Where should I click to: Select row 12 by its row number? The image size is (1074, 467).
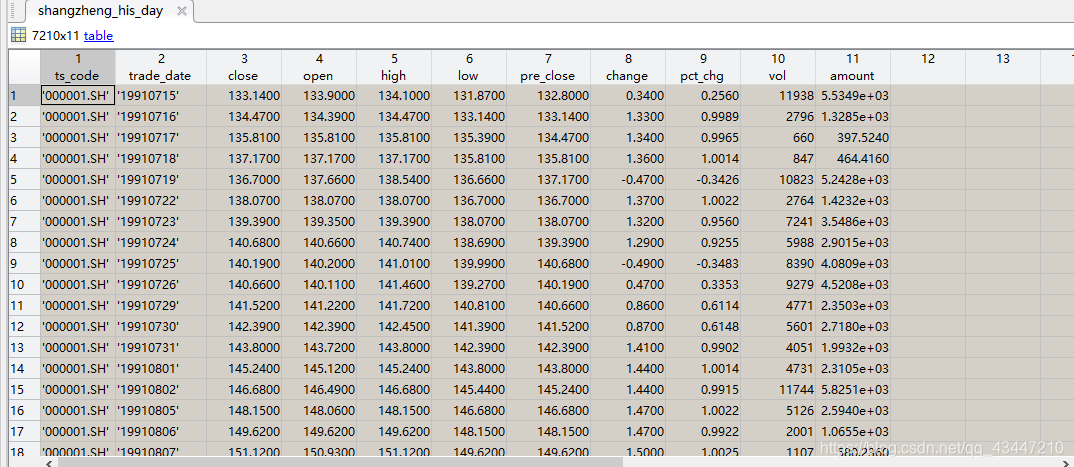click(x=19, y=327)
